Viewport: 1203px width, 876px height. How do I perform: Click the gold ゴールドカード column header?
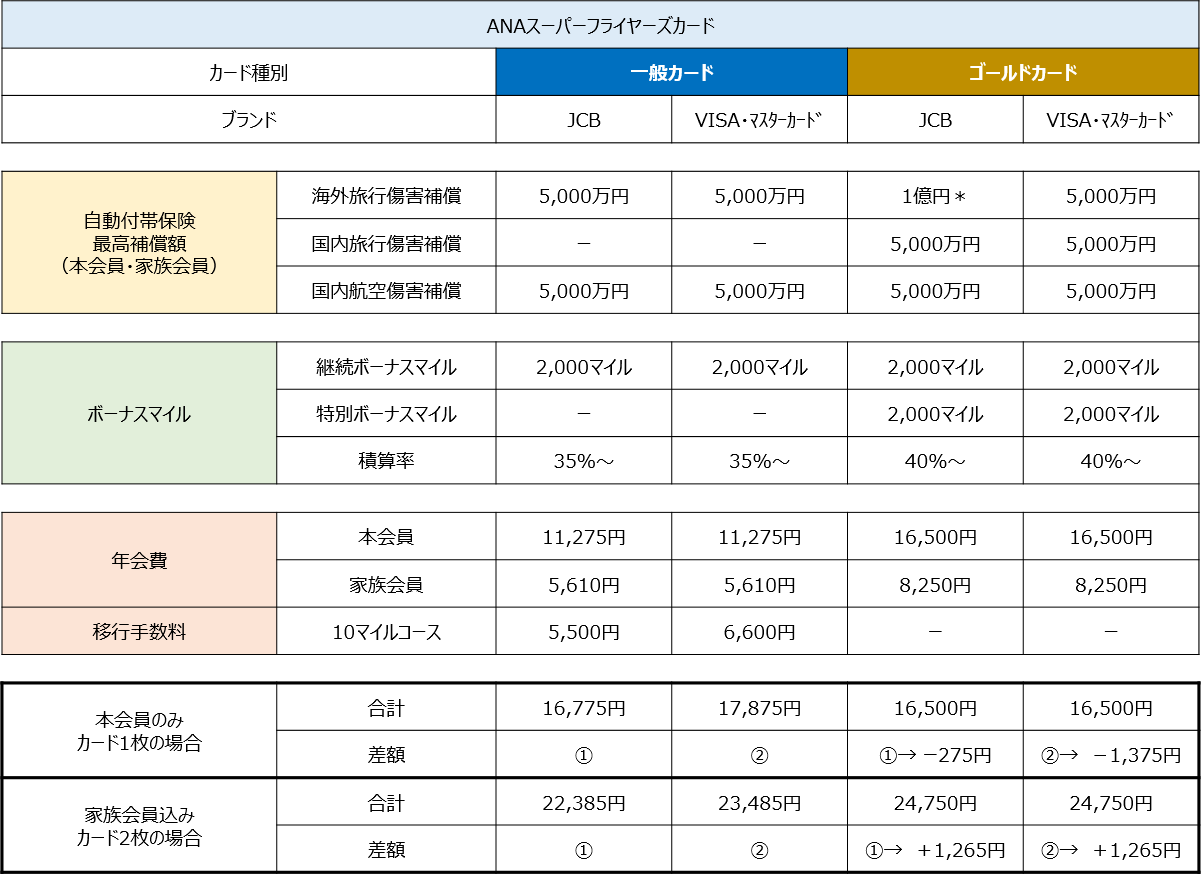(x=1023, y=72)
